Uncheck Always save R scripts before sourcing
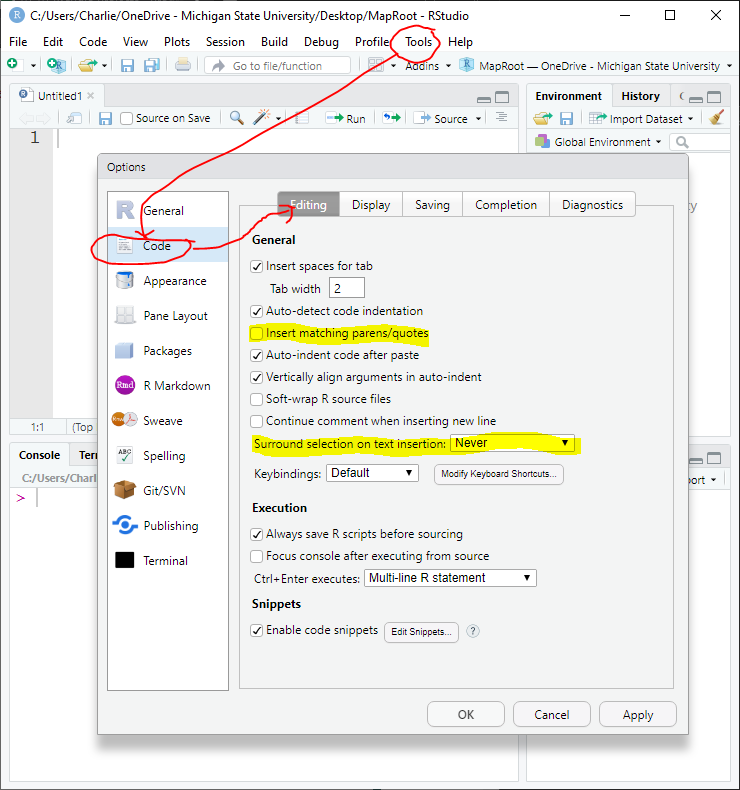Image resolution: width=740 pixels, height=790 pixels. (257, 534)
